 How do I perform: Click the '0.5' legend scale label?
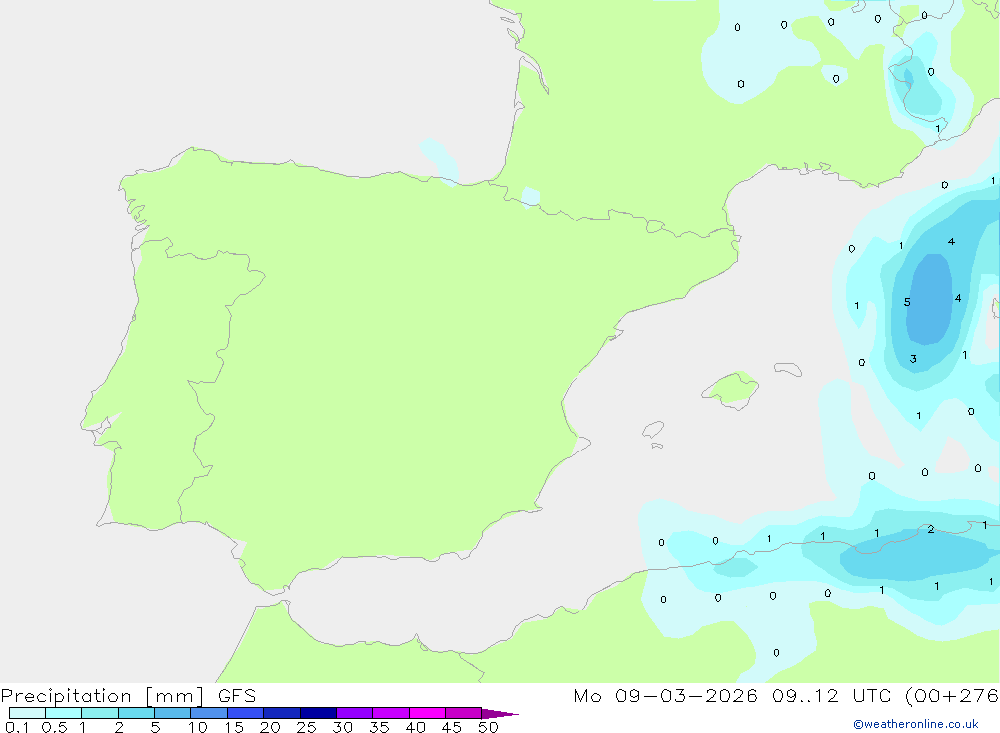click(x=54, y=727)
